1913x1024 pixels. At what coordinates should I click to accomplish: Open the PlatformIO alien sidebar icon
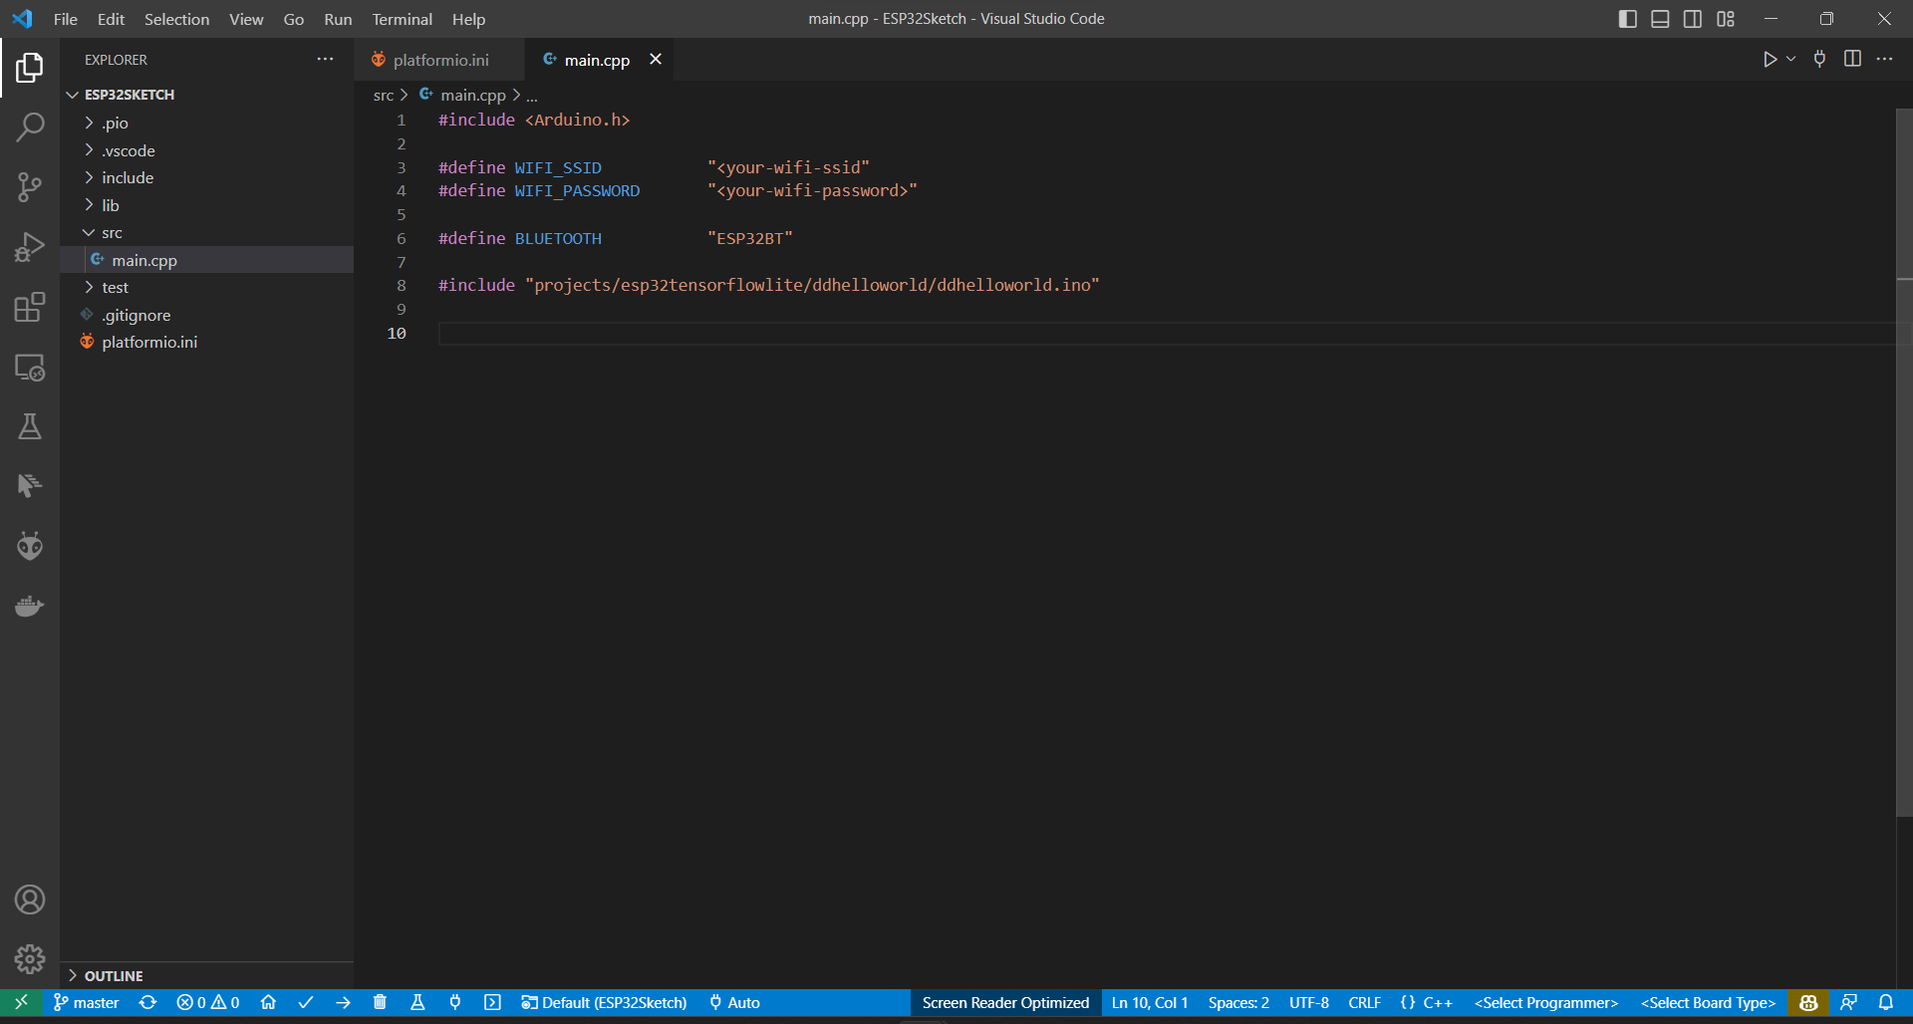[30, 546]
